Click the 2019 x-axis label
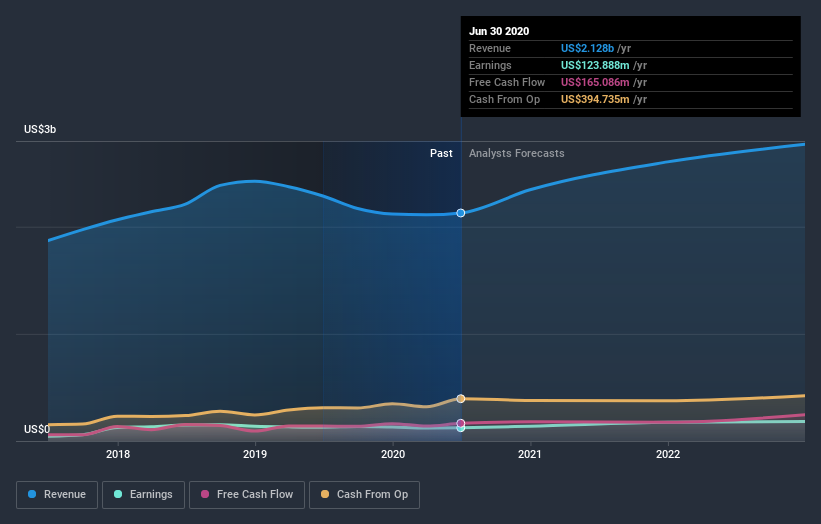Viewport: 821px width, 524px height. [255, 454]
